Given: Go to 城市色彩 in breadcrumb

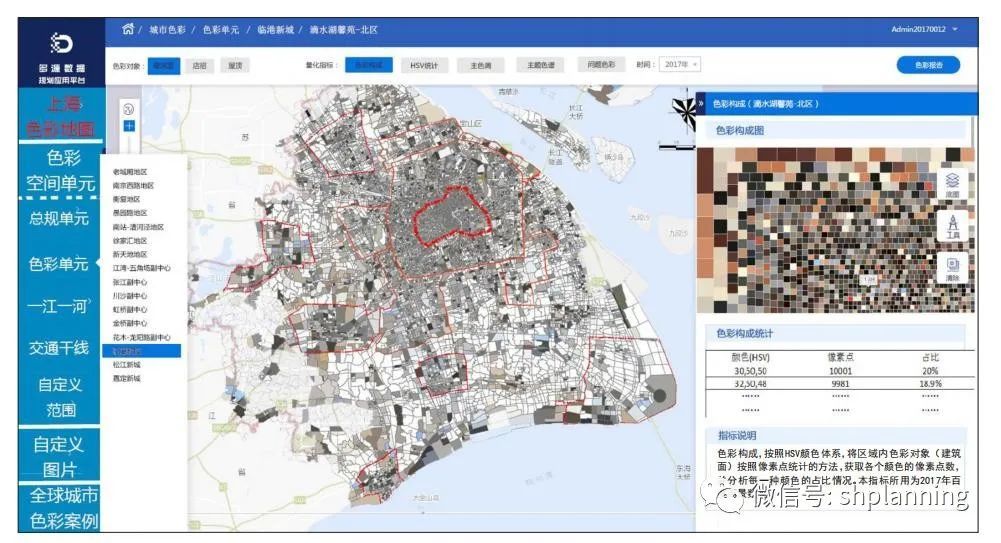Looking at the screenshot, I should (167, 29).
